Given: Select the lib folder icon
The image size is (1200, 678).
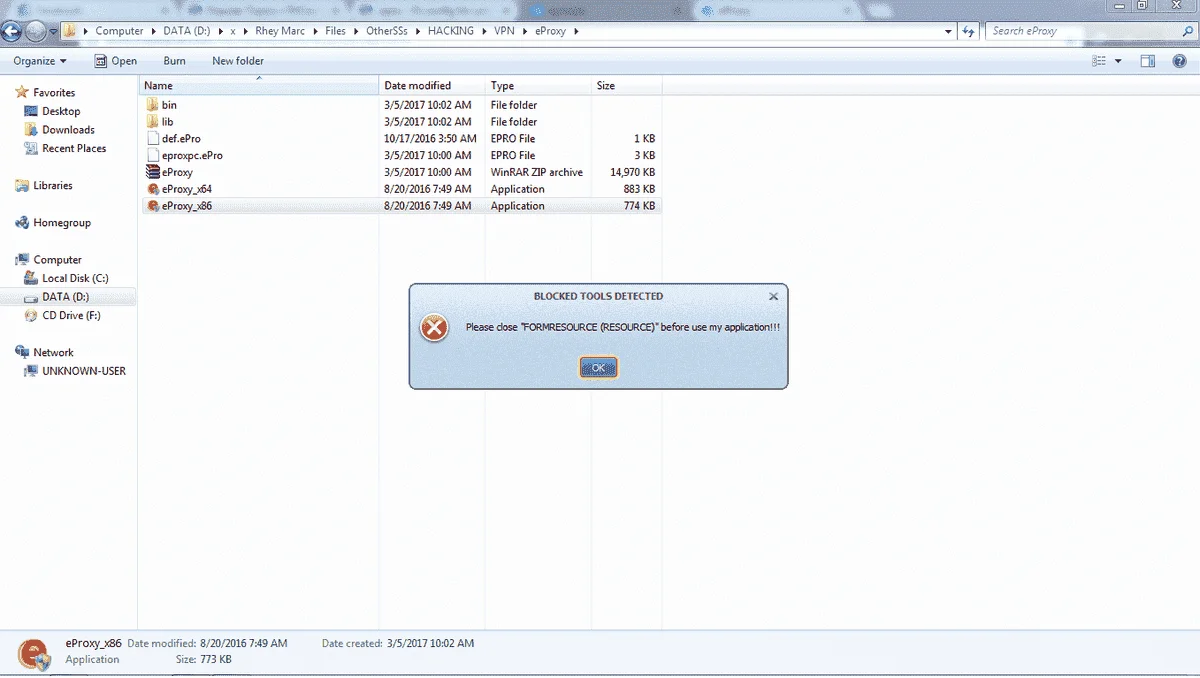Looking at the screenshot, I should tap(152, 122).
